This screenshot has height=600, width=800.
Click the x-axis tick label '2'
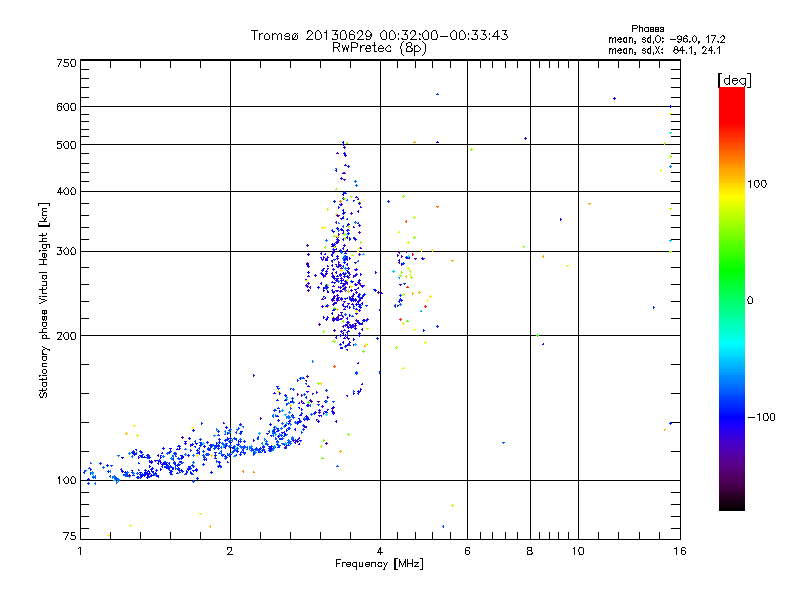coord(230,551)
